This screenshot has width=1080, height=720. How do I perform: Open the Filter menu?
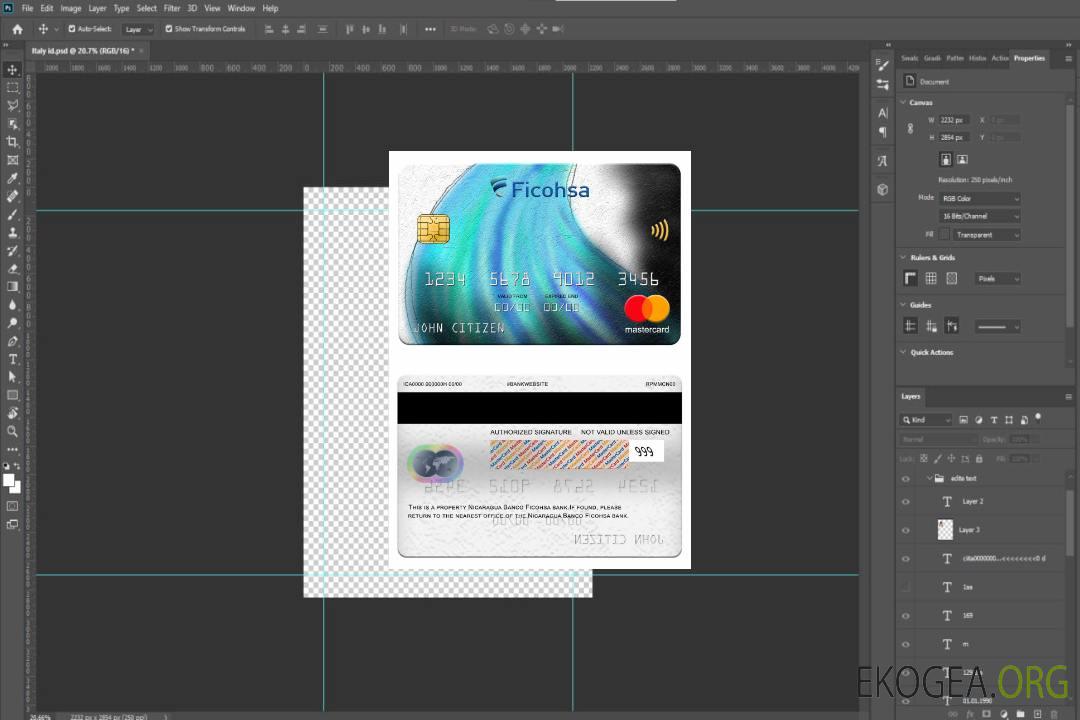tap(172, 8)
